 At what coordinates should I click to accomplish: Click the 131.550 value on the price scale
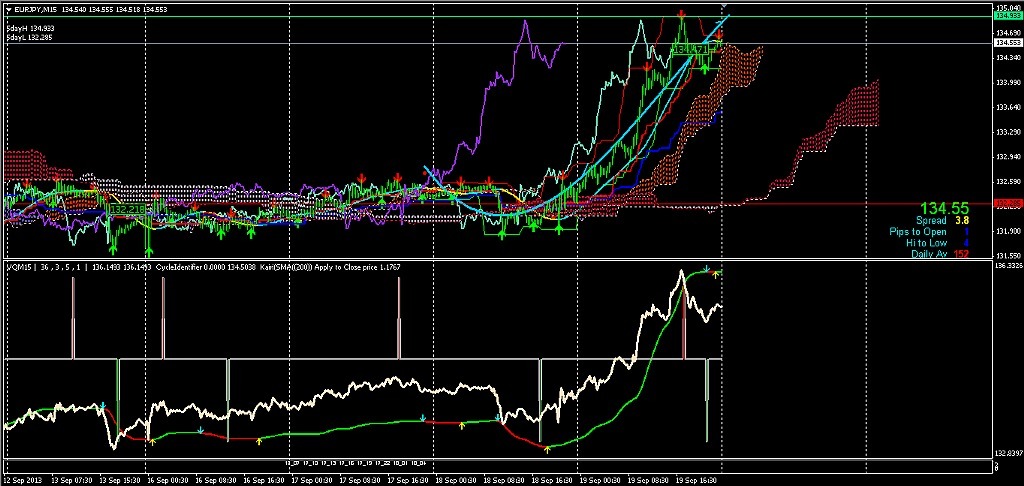1009,256
